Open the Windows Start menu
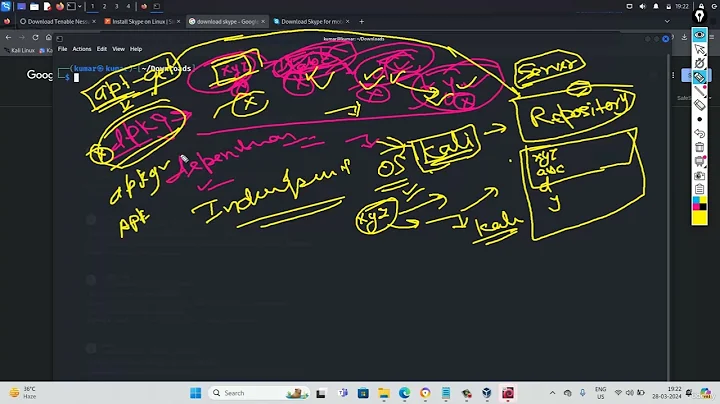 click(196, 393)
